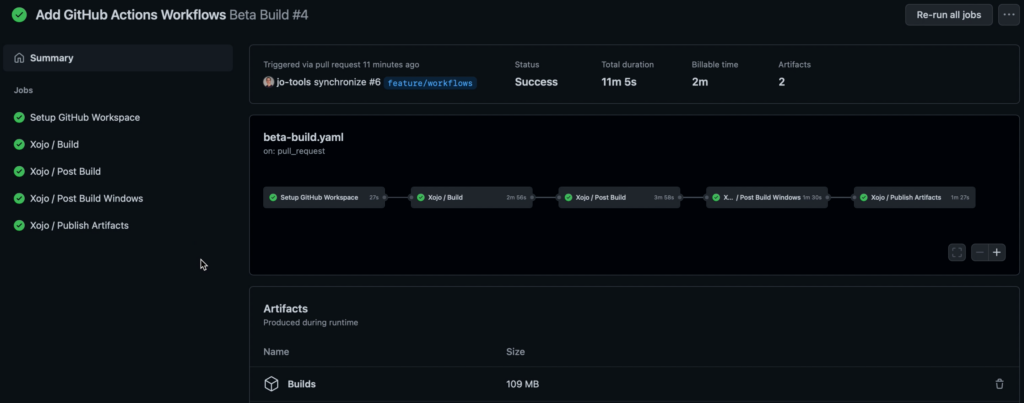Click the 109 MB size value

click(522, 384)
